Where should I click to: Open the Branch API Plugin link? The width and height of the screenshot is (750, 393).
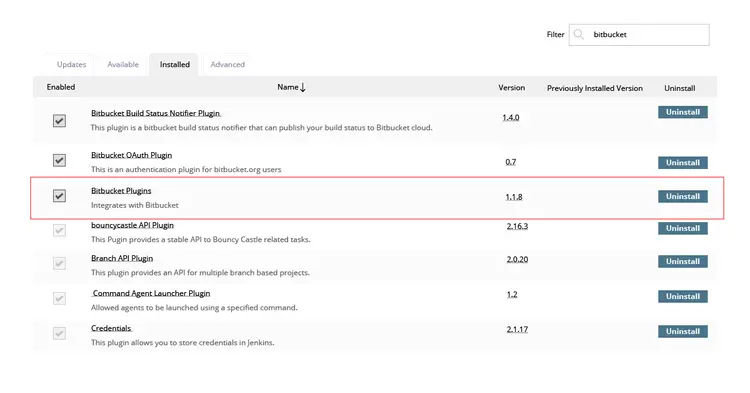point(122,258)
